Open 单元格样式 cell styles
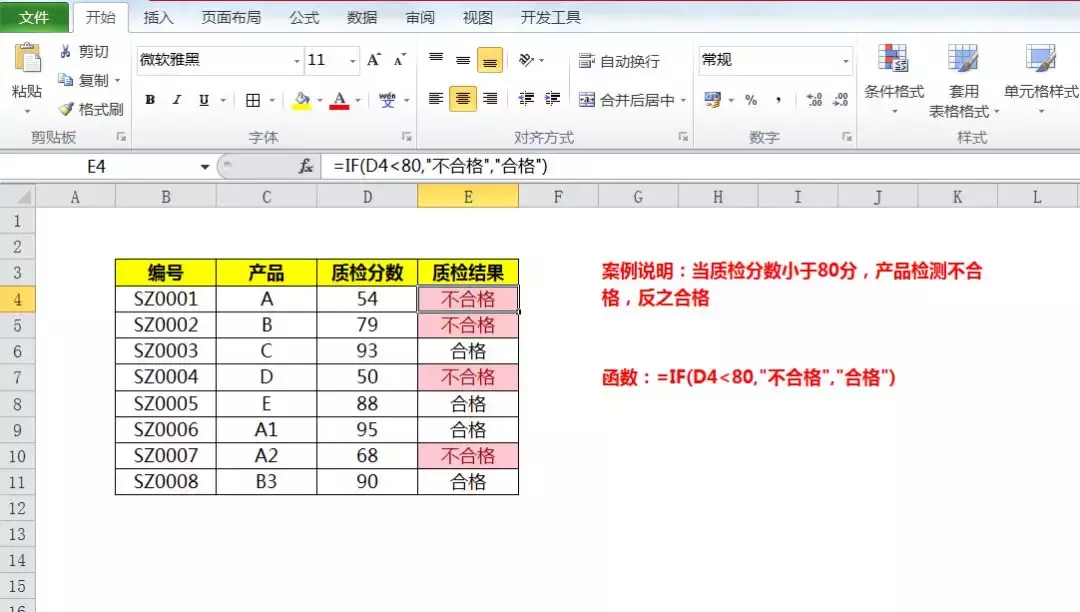 pos(1041,80)
